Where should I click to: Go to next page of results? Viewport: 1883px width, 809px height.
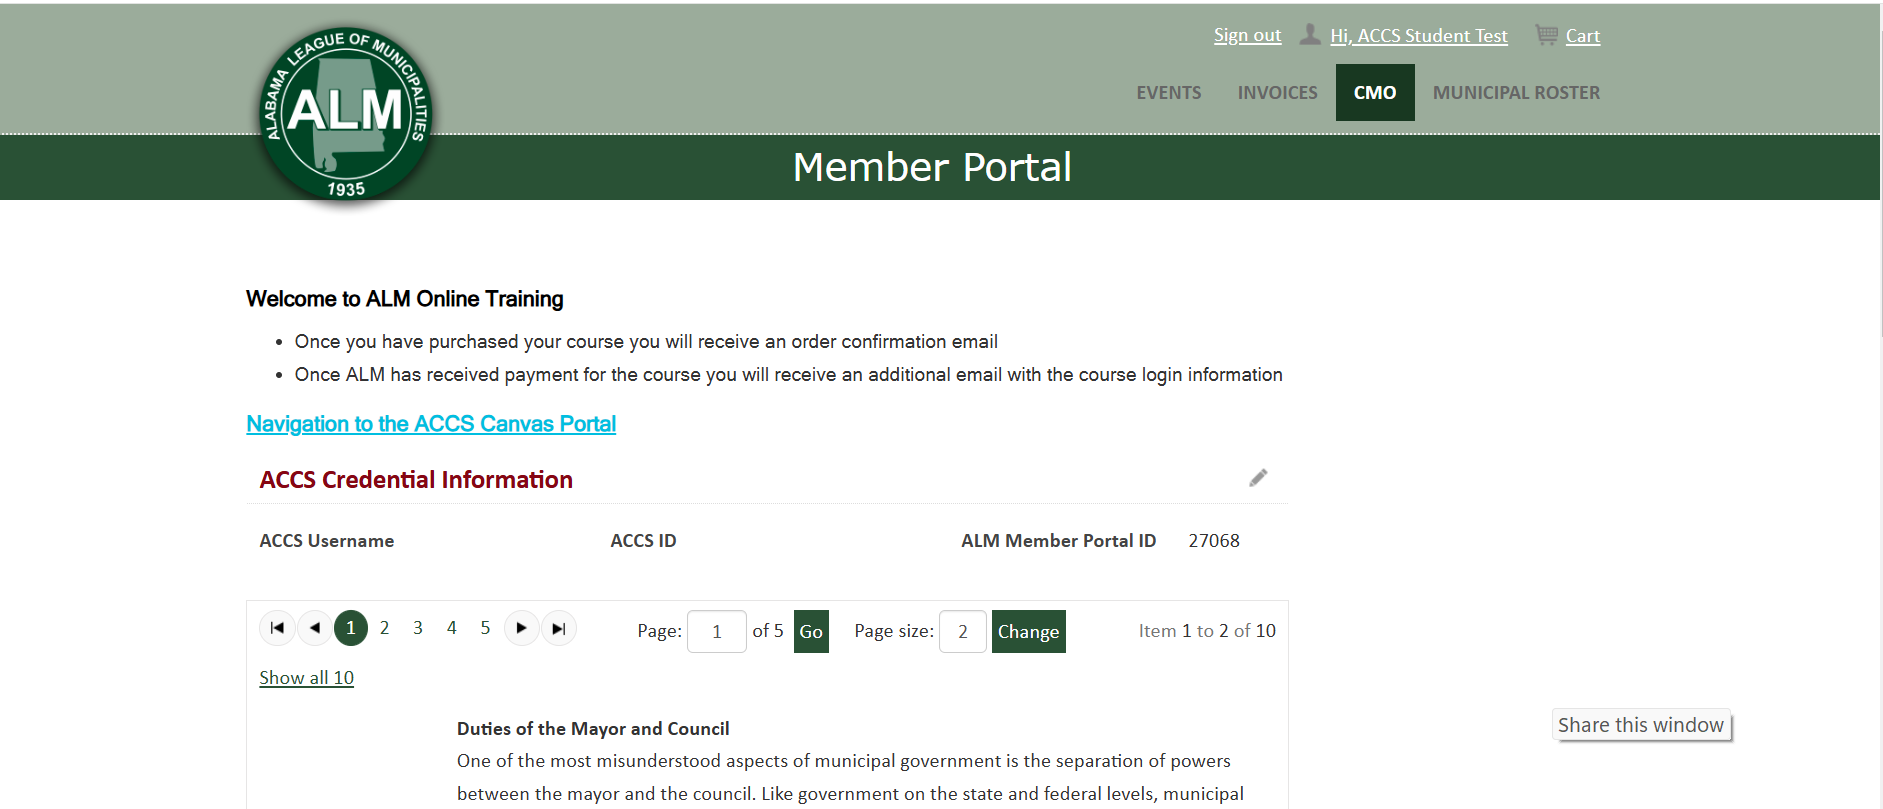click(521, 628)
